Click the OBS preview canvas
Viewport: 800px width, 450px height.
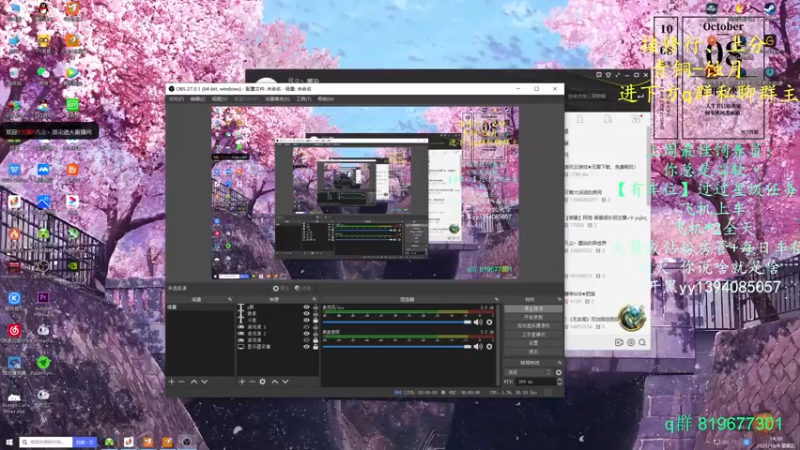[x=365, y=192]
